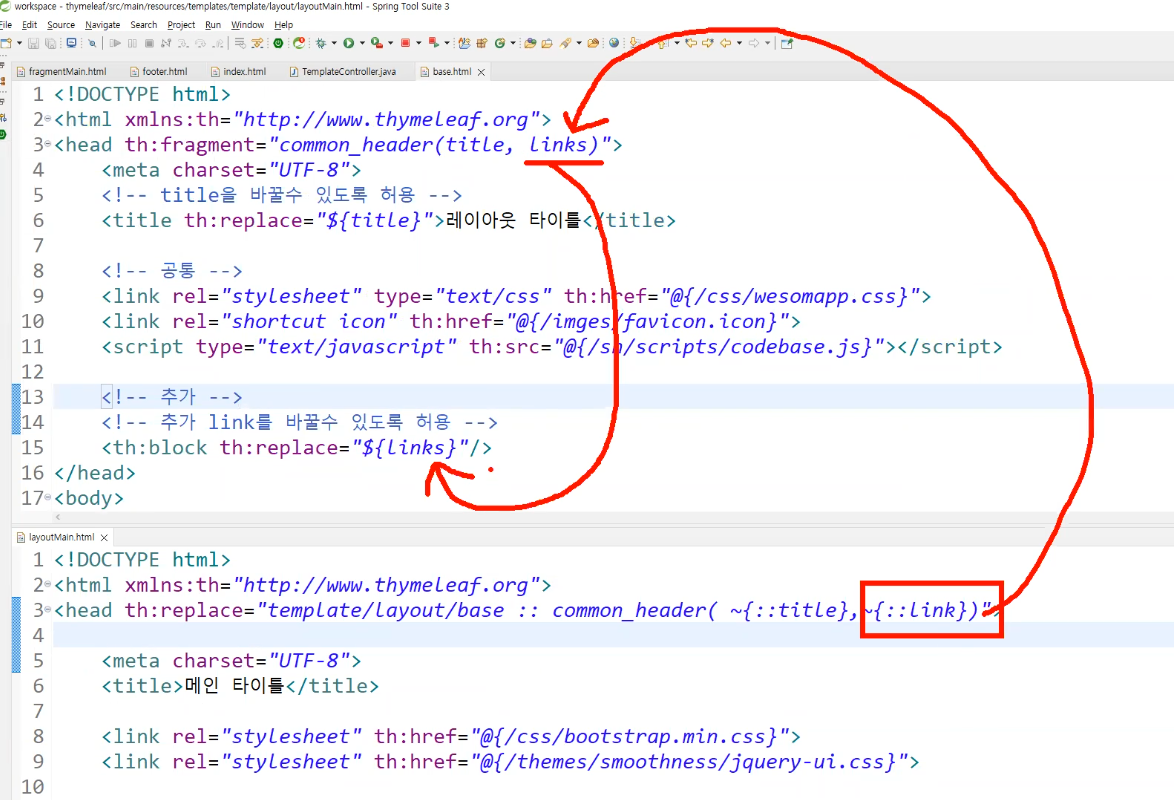
Task: Switch to the index.html tab
Action: point(238,72)
